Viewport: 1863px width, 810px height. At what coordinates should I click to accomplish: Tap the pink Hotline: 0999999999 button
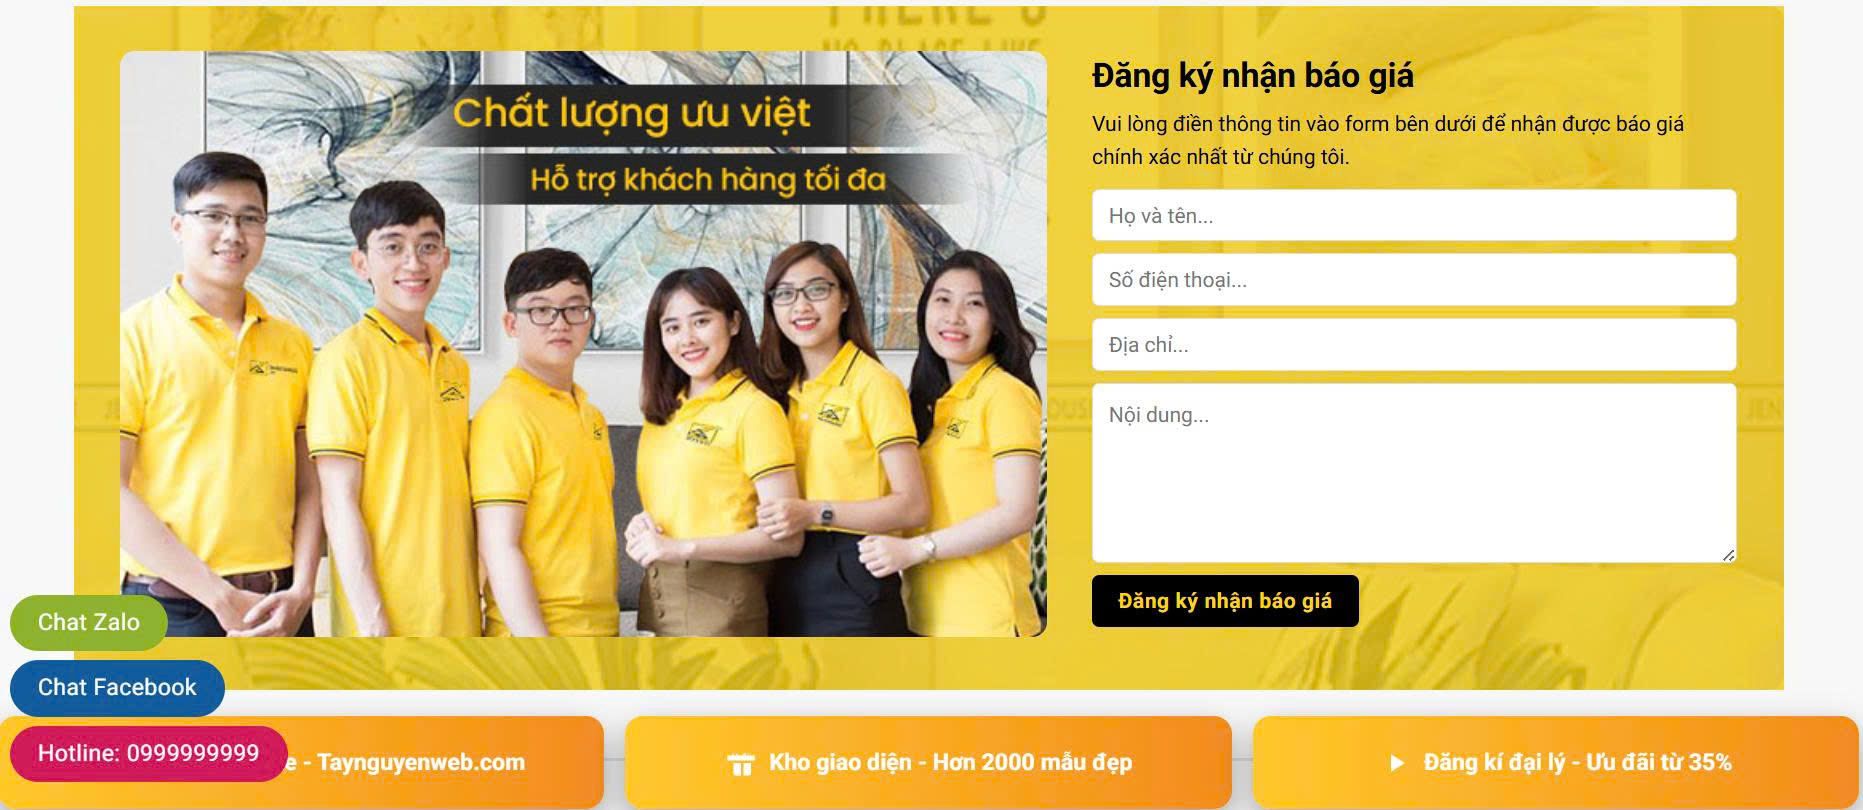click(x=149, y=753)
